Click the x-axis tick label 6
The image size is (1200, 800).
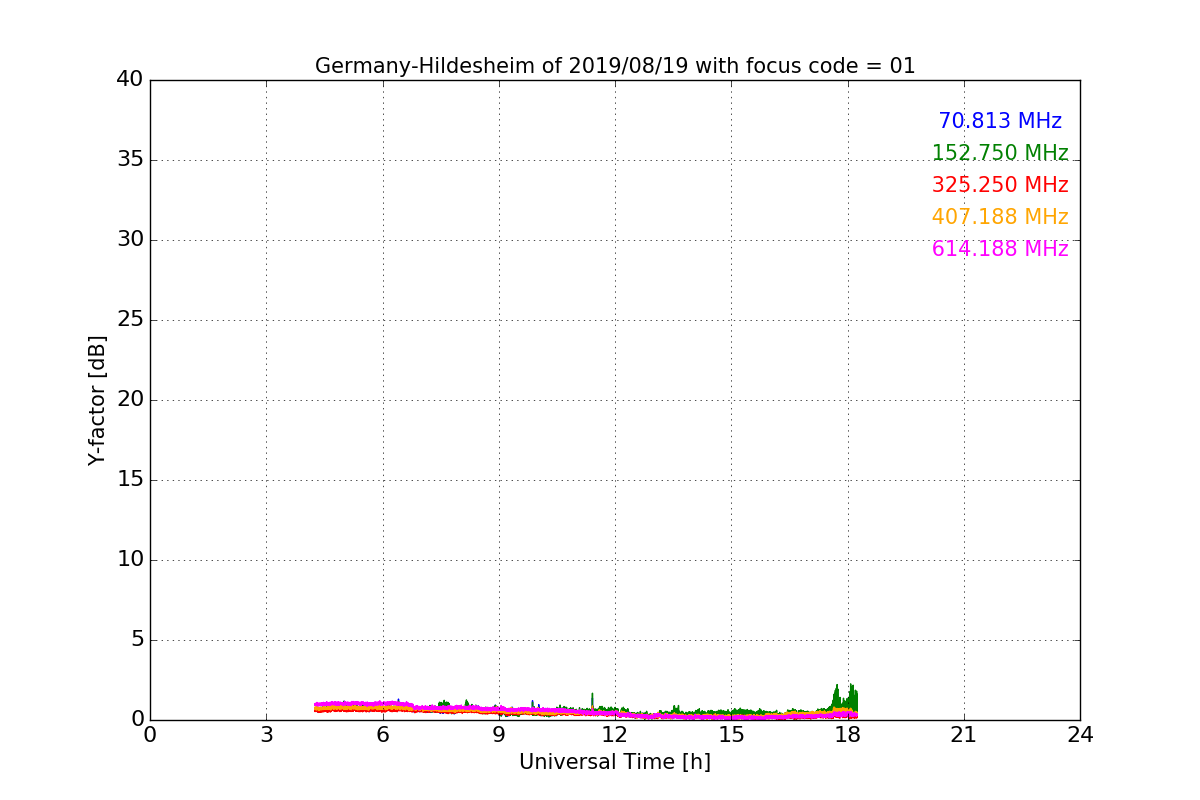382,735
